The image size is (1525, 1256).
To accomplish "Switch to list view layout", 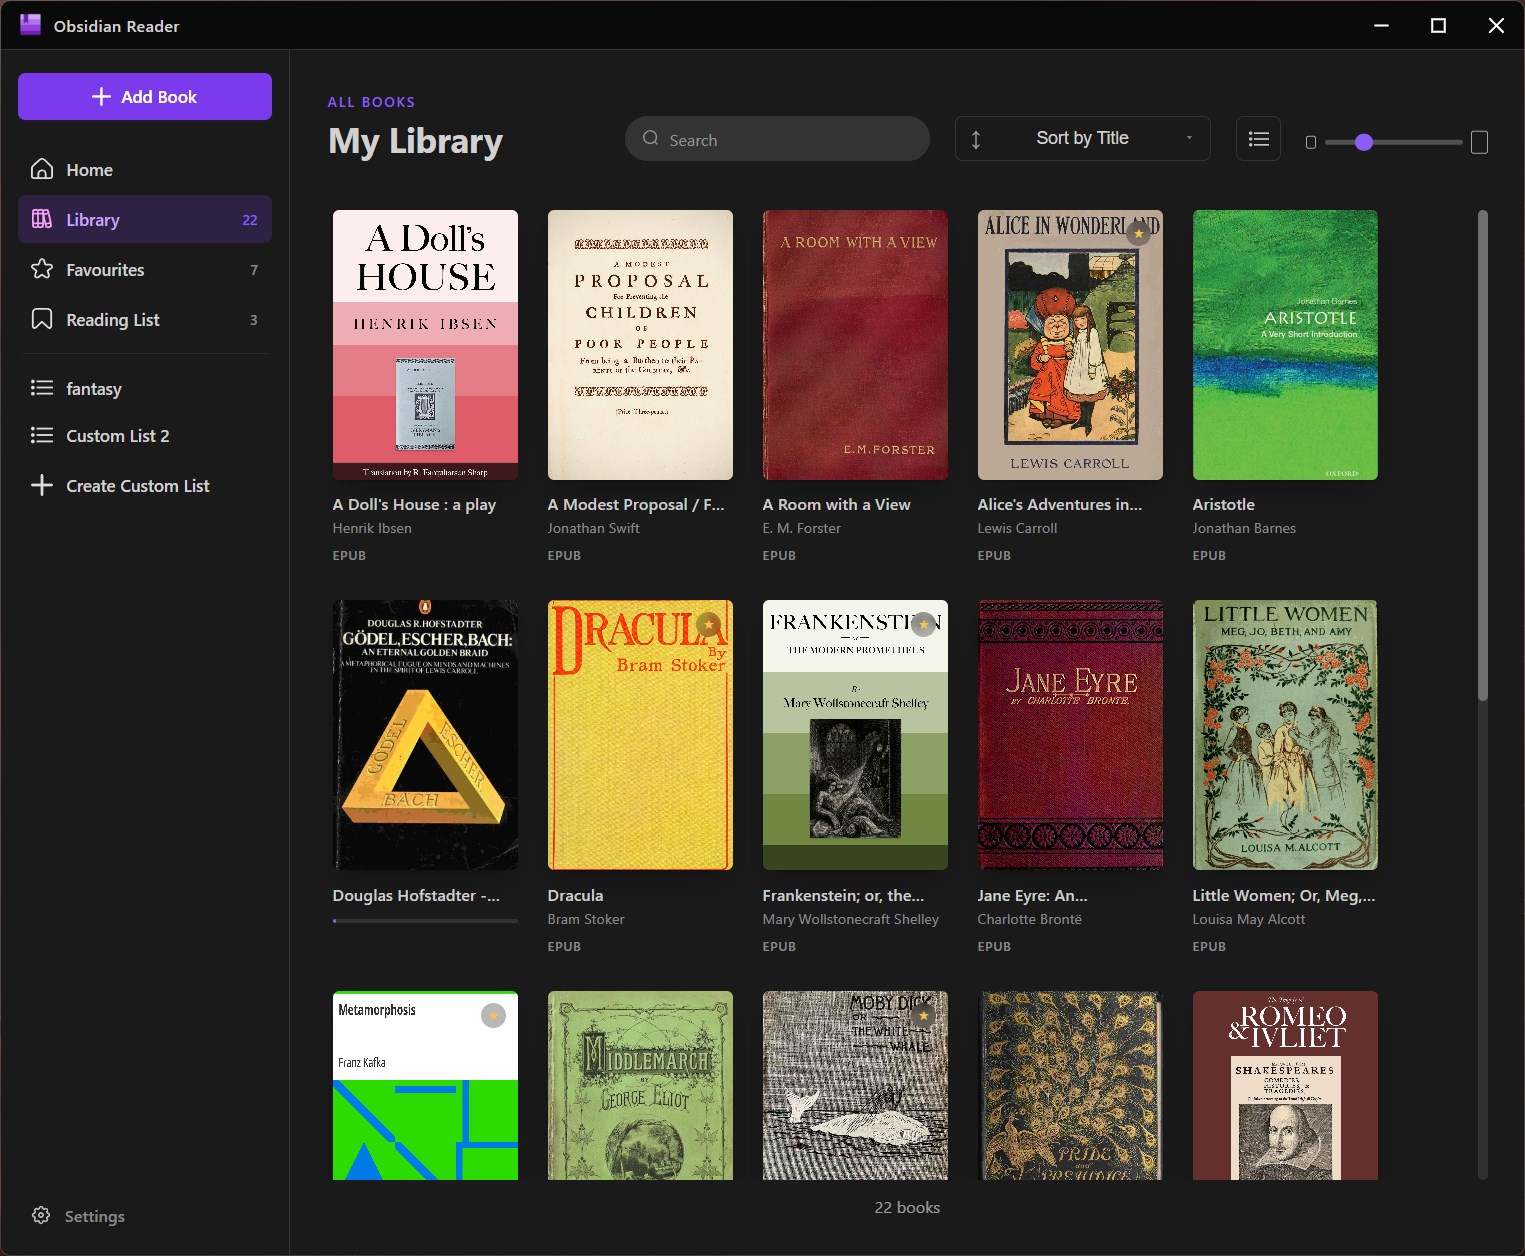I will click(x=1259, y=139).
